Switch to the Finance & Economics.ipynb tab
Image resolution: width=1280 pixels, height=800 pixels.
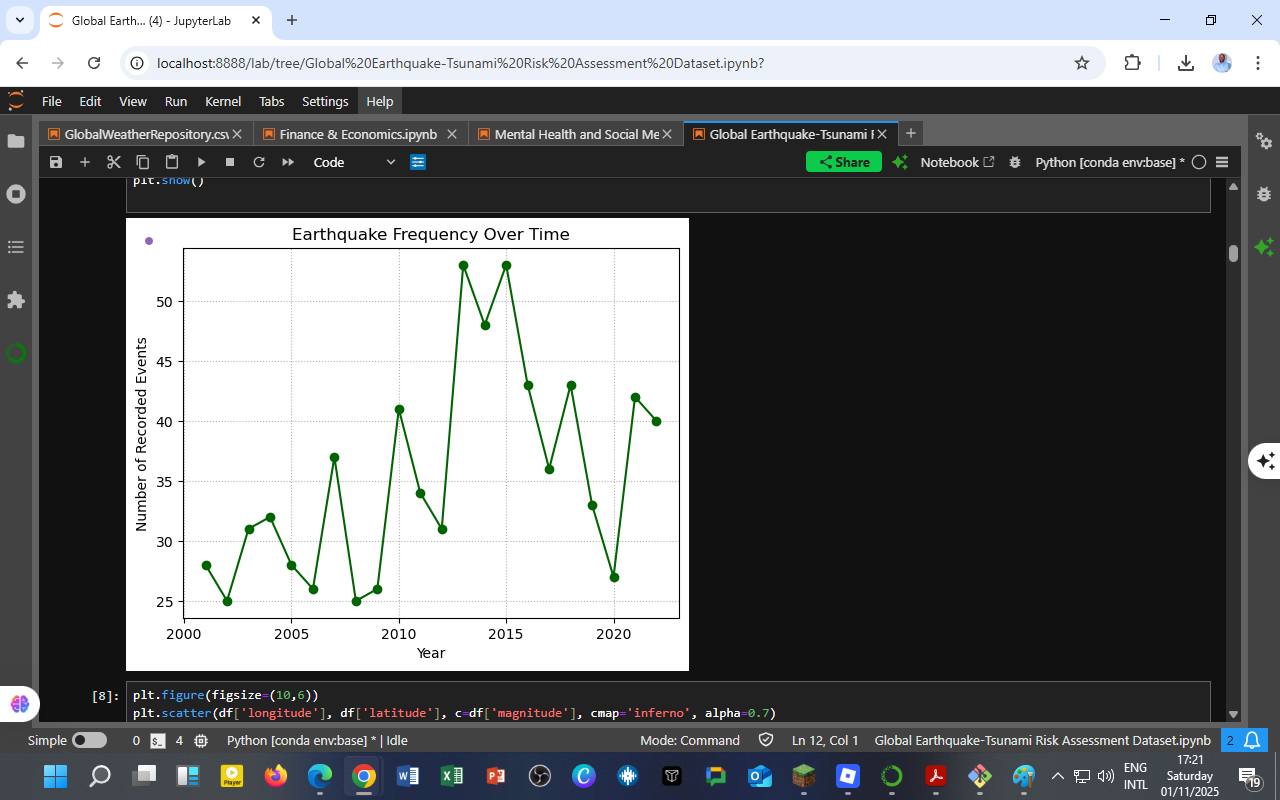(357, 134)
